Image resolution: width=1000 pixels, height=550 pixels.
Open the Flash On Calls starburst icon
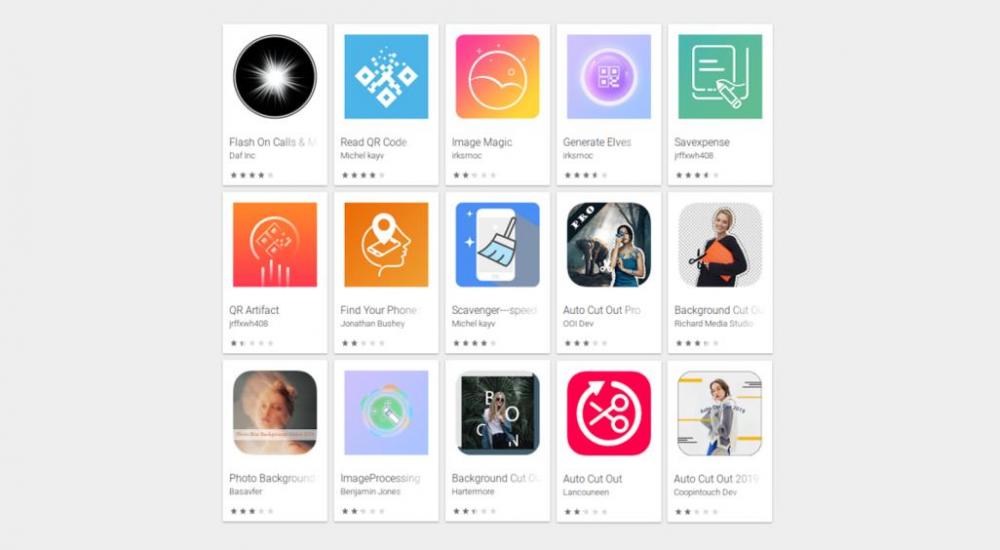(275, 77)
